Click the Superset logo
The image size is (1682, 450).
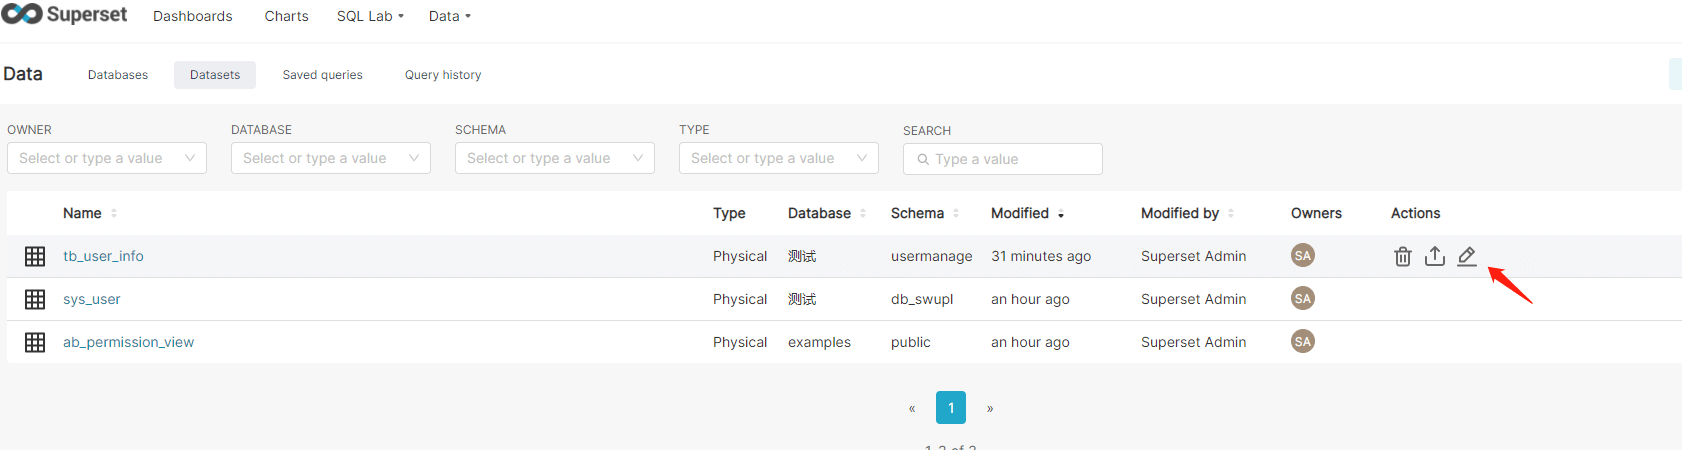tap(65, 15)
